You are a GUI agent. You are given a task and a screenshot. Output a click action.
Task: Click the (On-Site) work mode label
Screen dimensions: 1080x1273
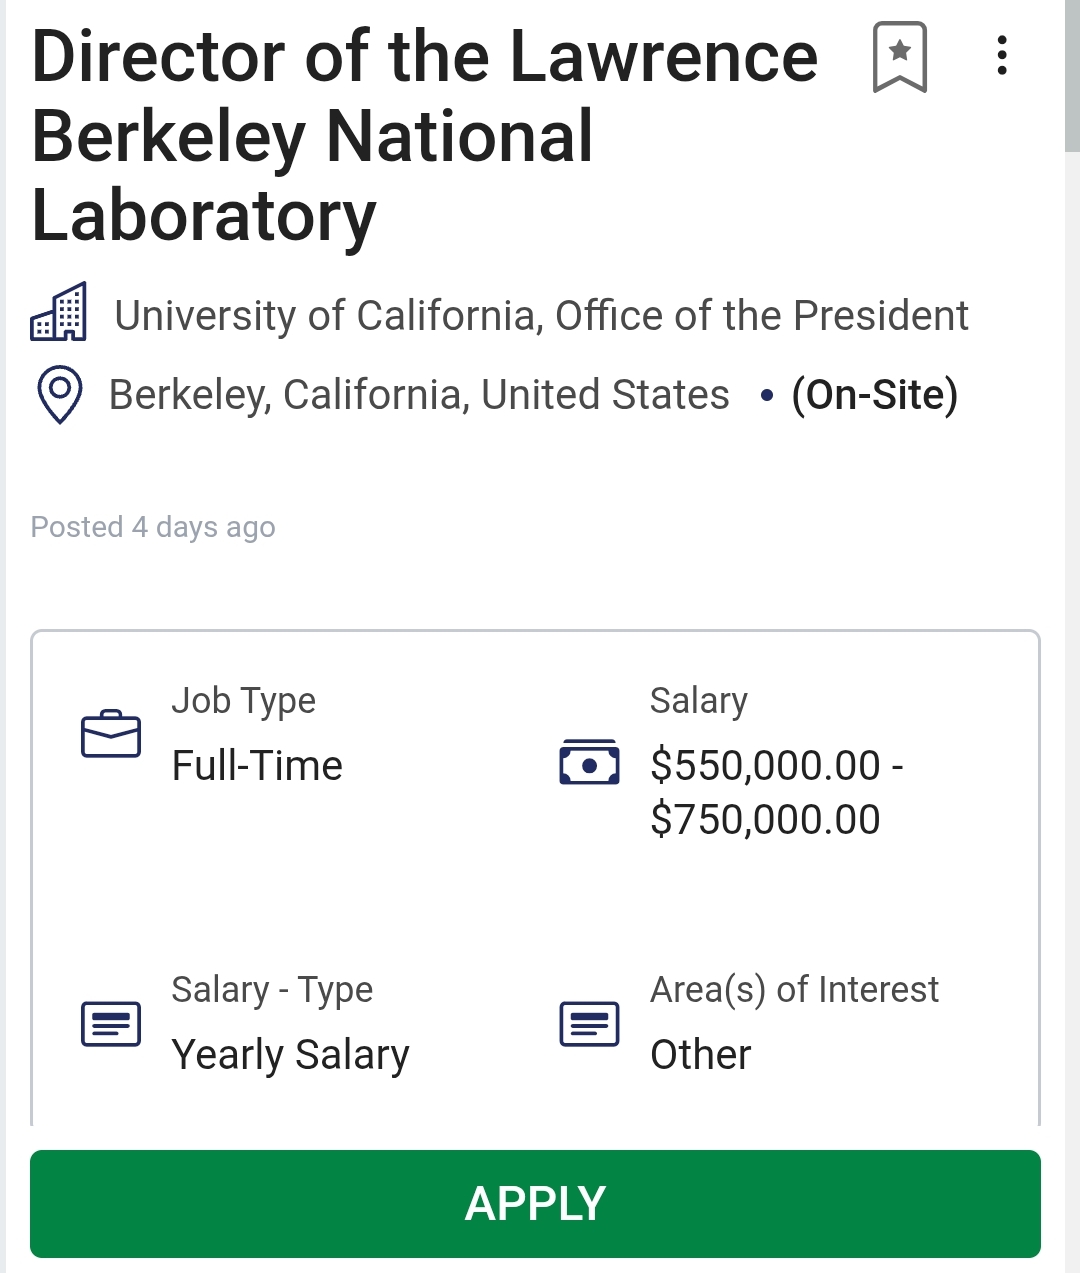(x=875, y=395)
